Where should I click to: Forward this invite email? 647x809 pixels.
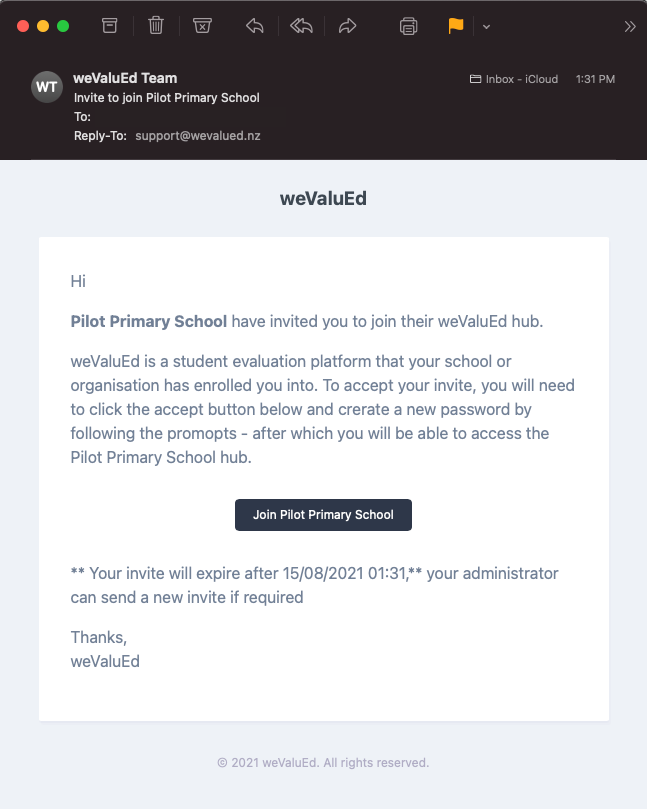[x=347, y=26]
